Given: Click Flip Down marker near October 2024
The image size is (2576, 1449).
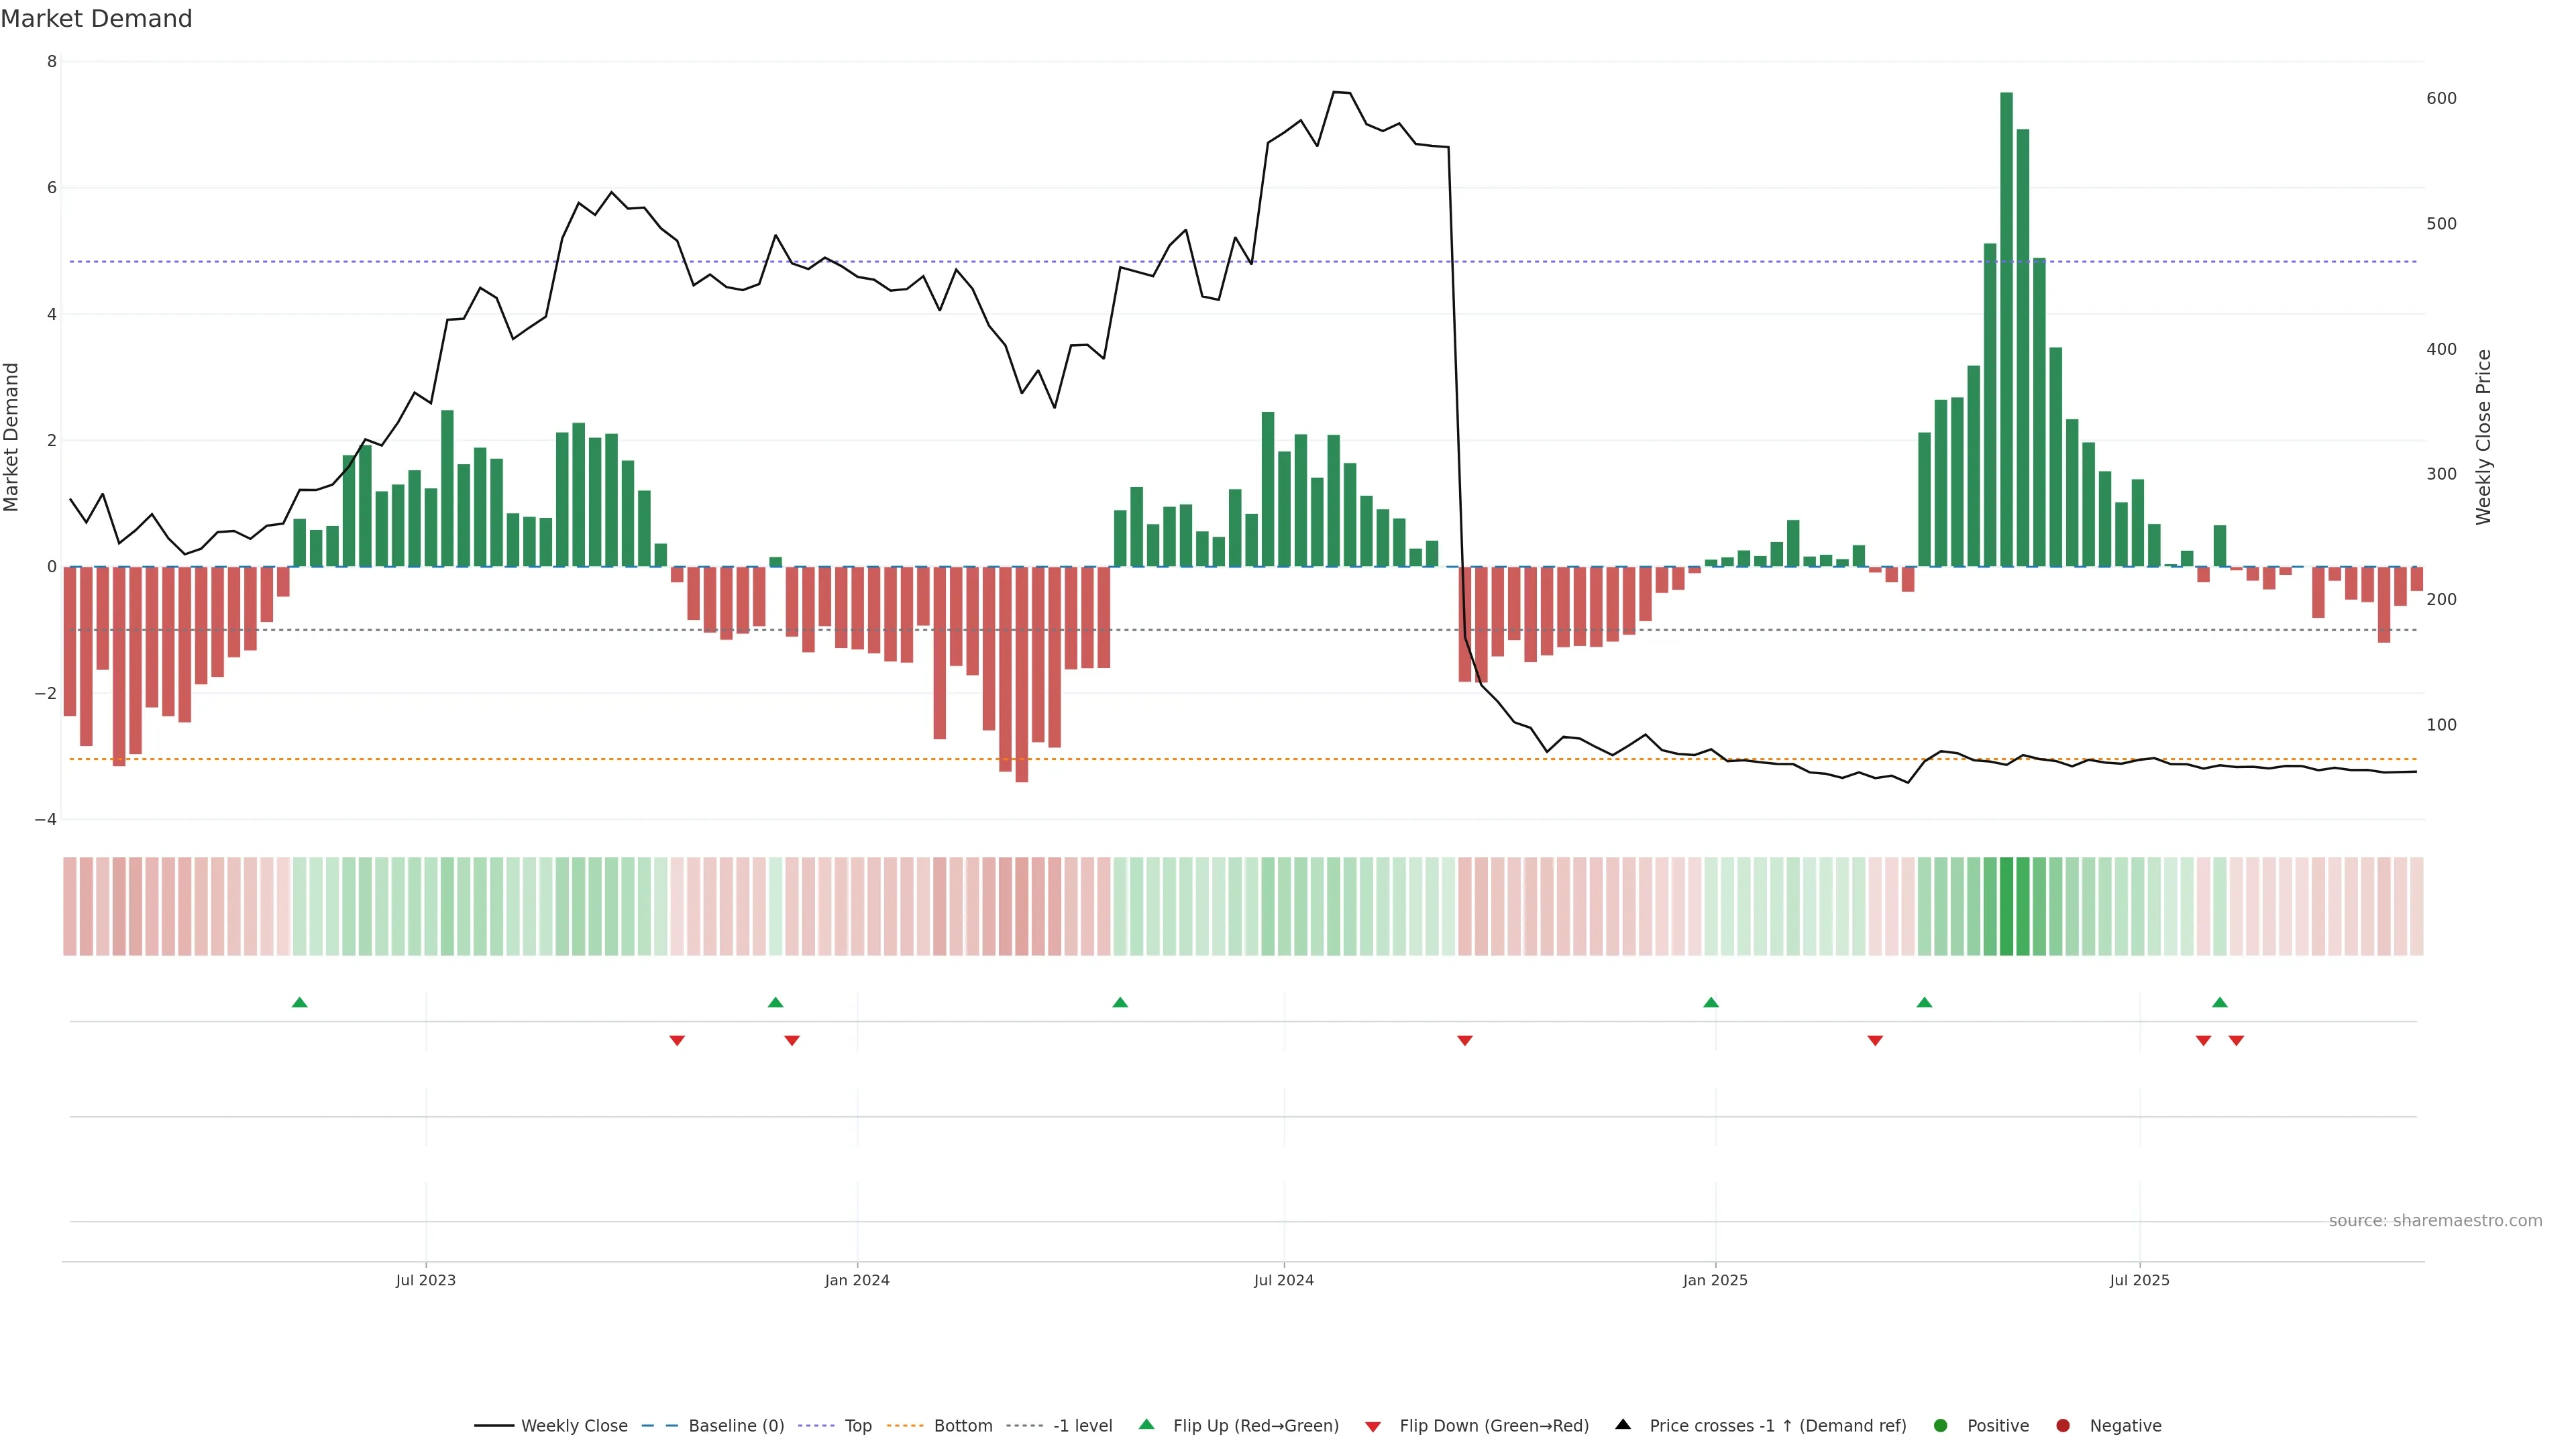Looking at the screenshot, I should 1465,1041.
